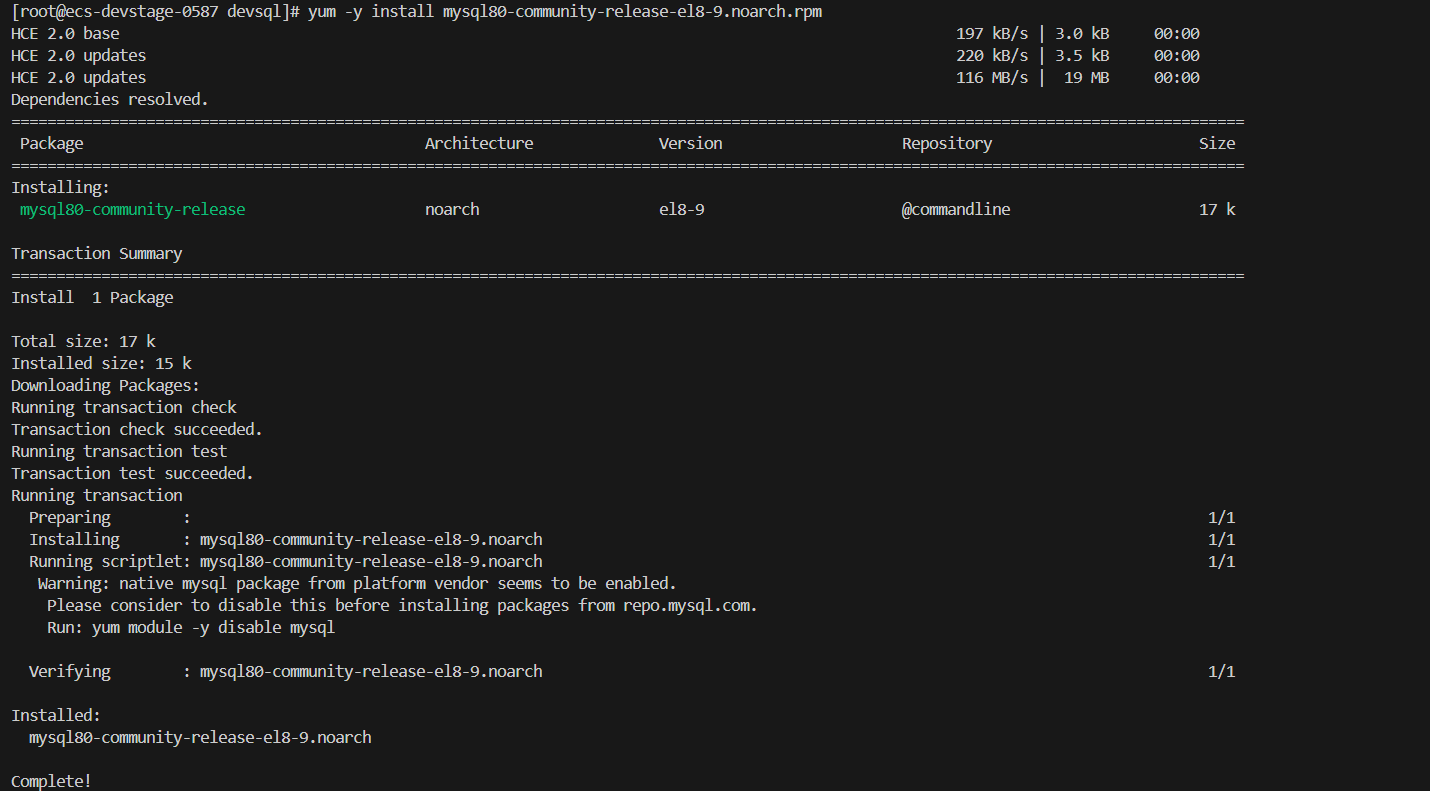Click the 'Size' column header
Image resolution: width=1430 pixels, height=791 pixels.
(1216, 143)
